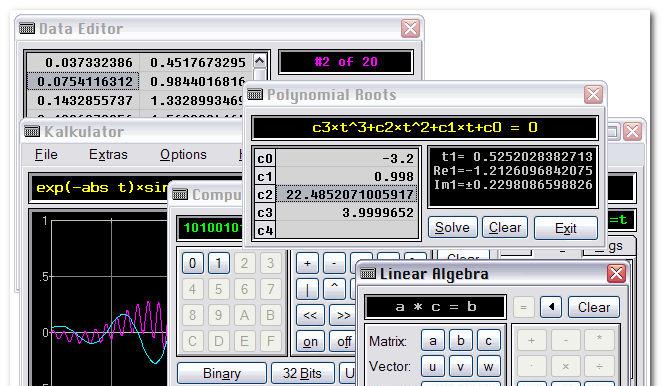Select matrix c in Linear Algebra
This screenshot has height=386, width=661.
click(488, 340)
